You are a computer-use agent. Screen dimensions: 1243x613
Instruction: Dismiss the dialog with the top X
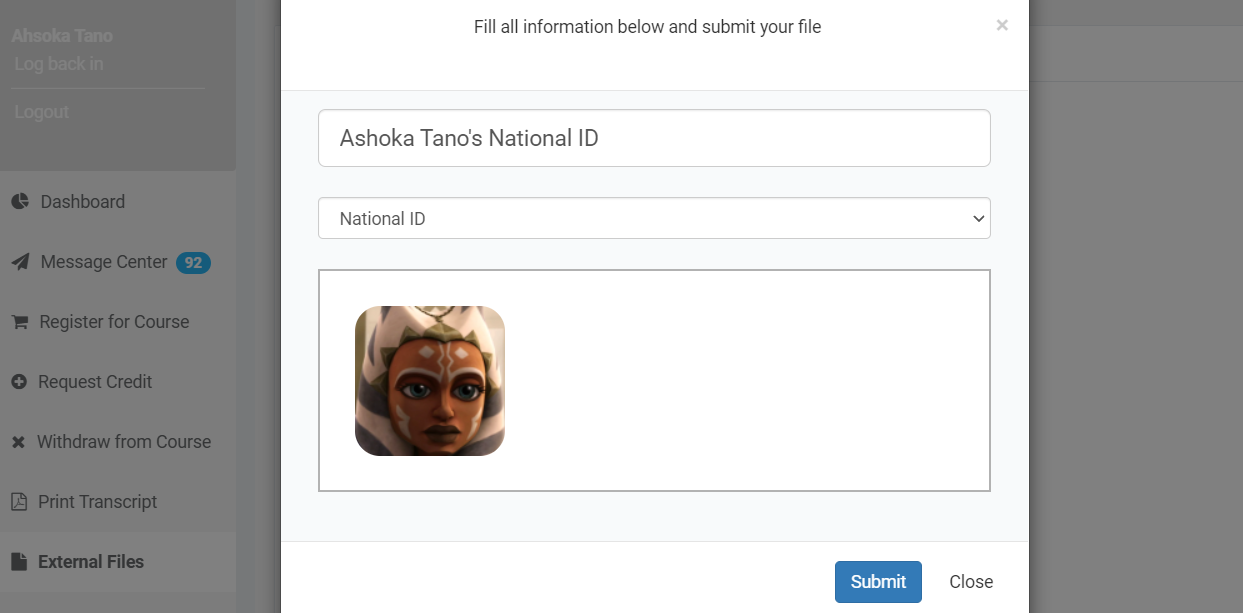tap(1002, 25)
